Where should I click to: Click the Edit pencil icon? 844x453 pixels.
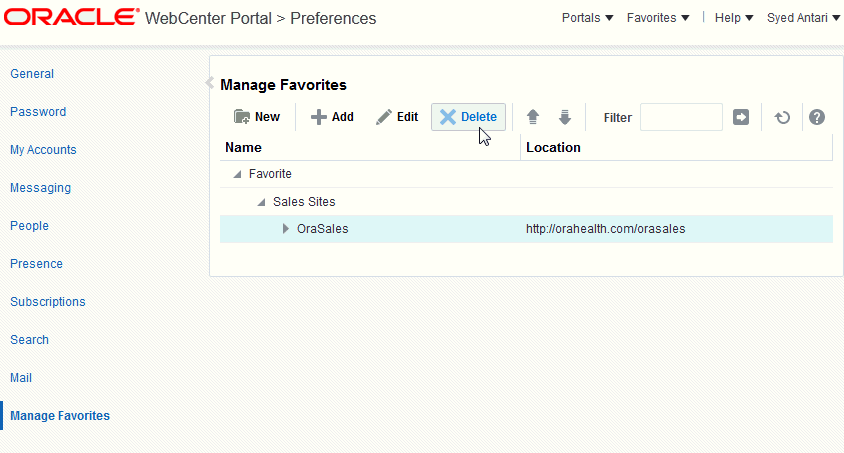(x=384, y=117)
